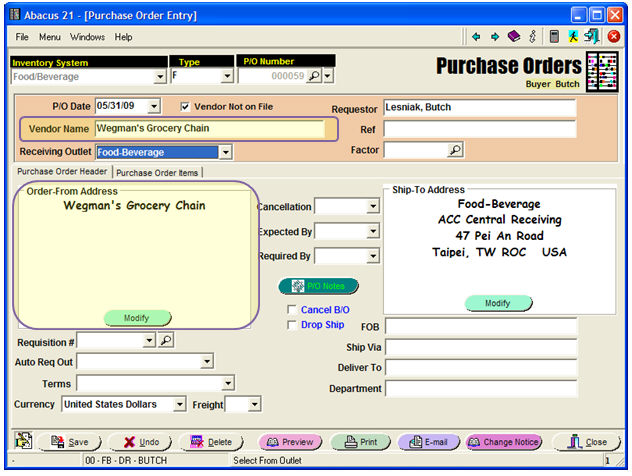Open the Windows menu

pyautogui.click(x=87, y=37)
